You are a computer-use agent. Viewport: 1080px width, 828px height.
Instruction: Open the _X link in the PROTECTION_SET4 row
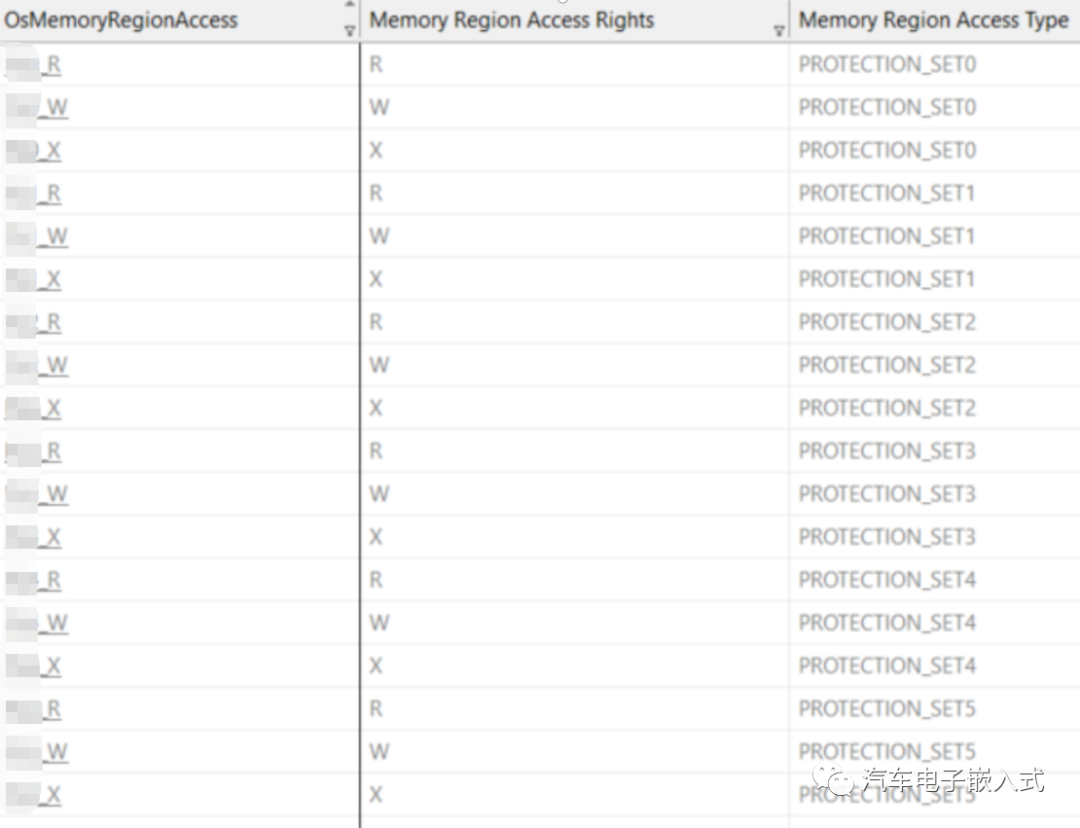(50, 666)
